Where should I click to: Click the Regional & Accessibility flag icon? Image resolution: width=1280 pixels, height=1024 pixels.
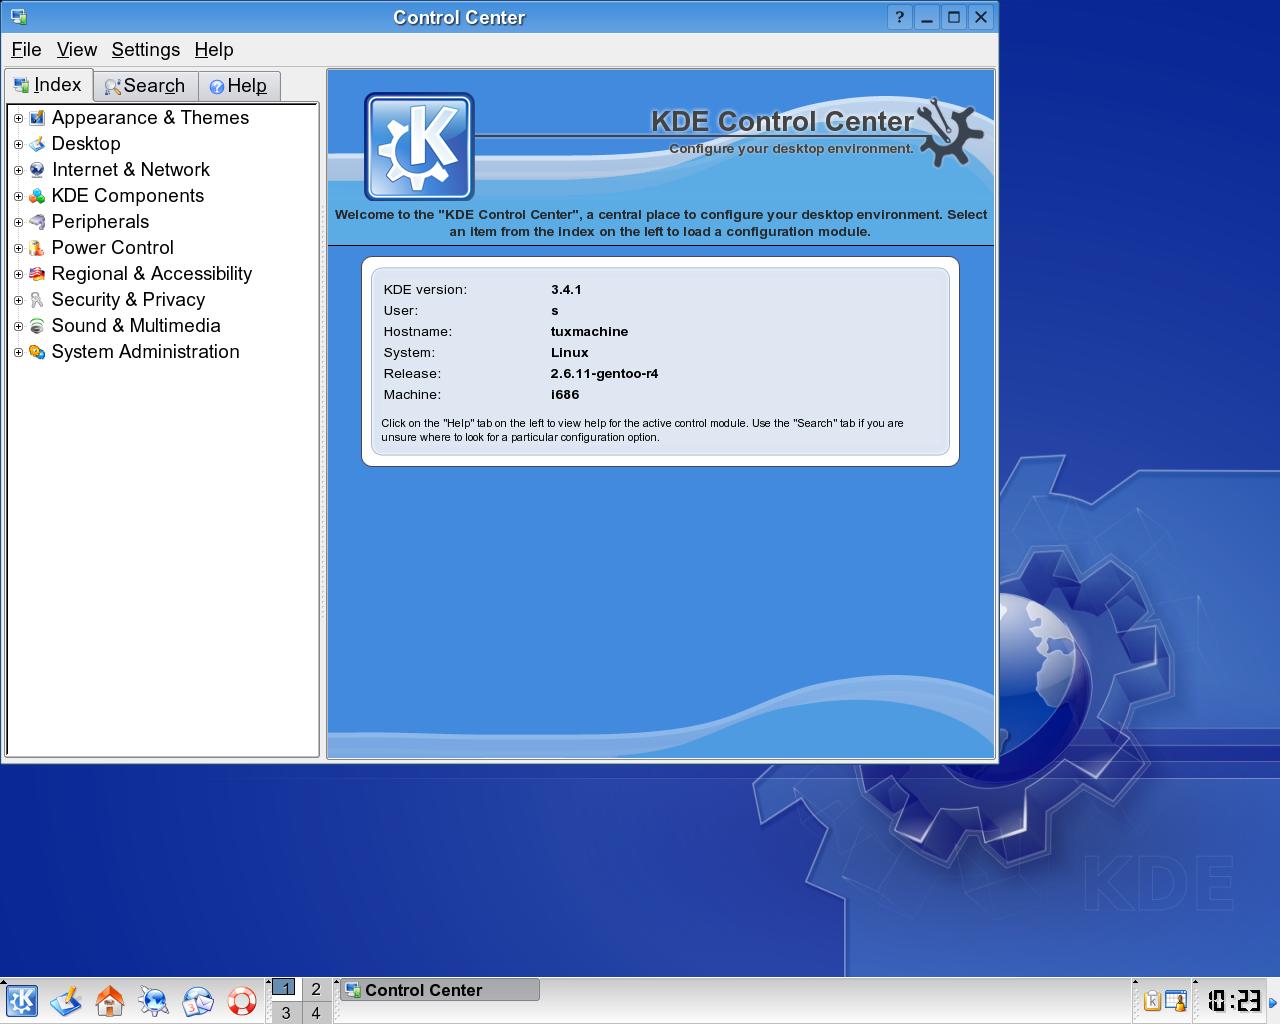tap(37, 274)
